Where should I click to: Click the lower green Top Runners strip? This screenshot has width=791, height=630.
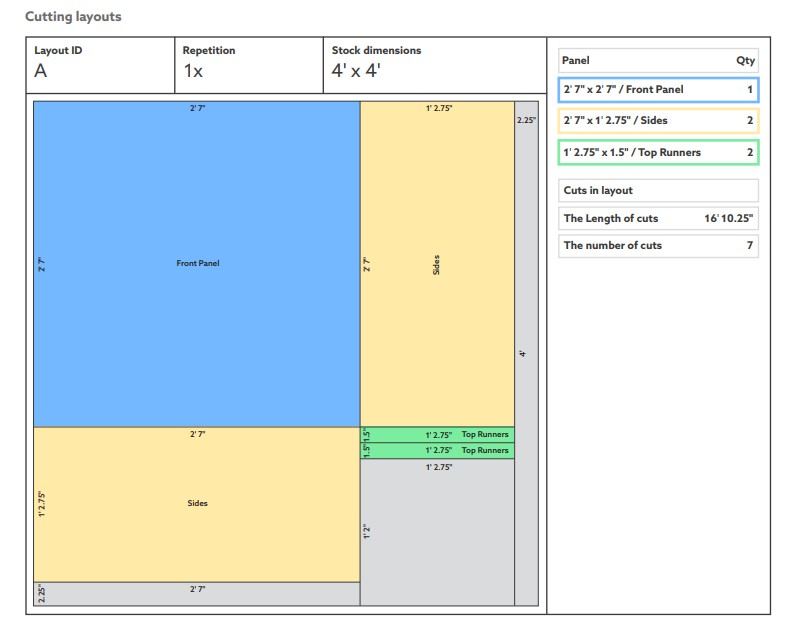coord(437,451)
